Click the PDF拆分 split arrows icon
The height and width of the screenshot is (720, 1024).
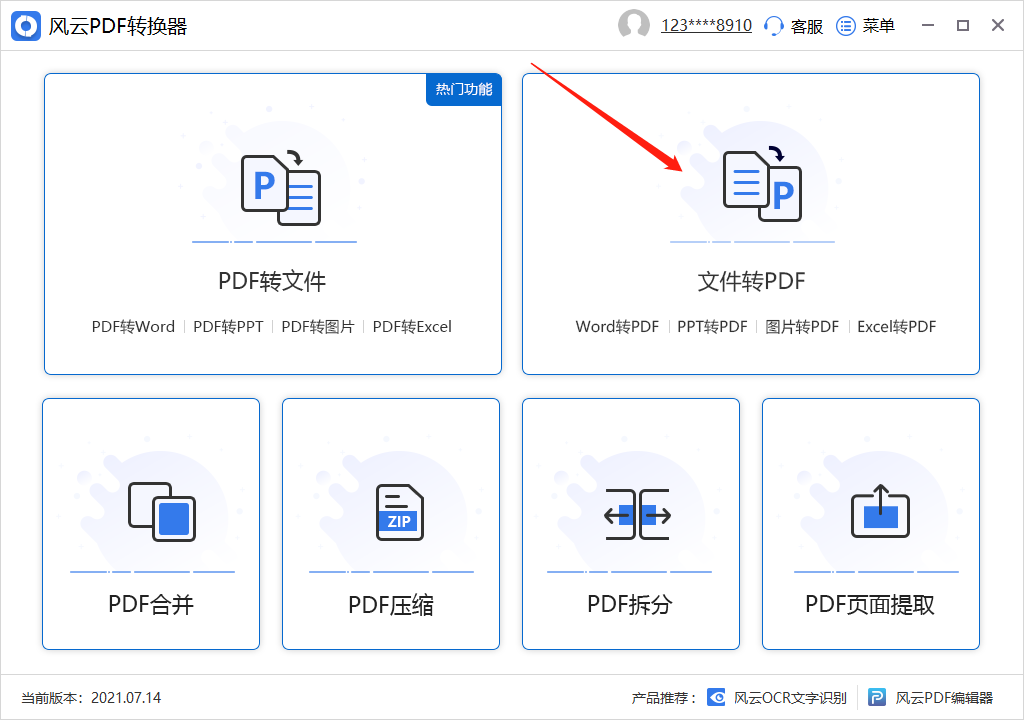coord(637,514)
